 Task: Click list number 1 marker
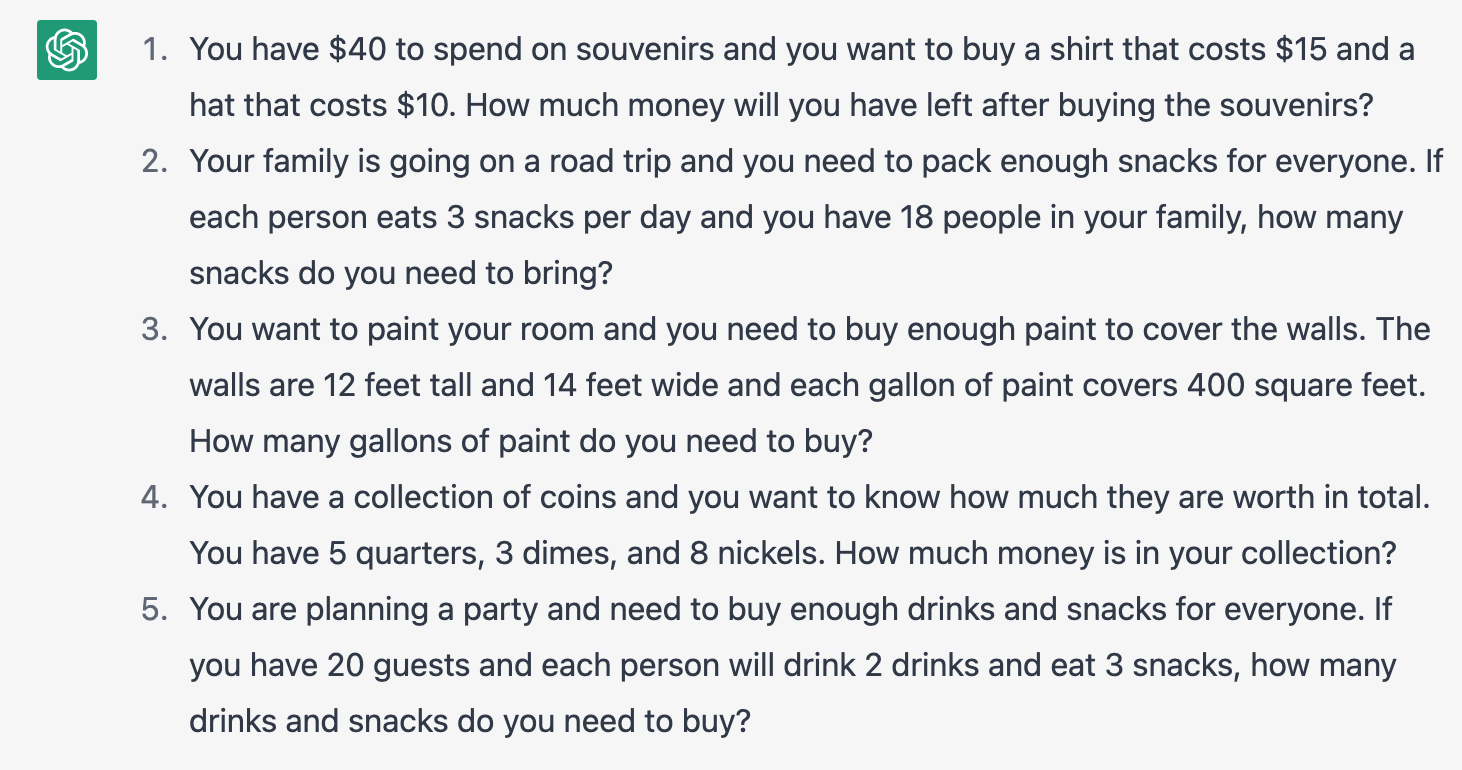(x=154, y=49)
